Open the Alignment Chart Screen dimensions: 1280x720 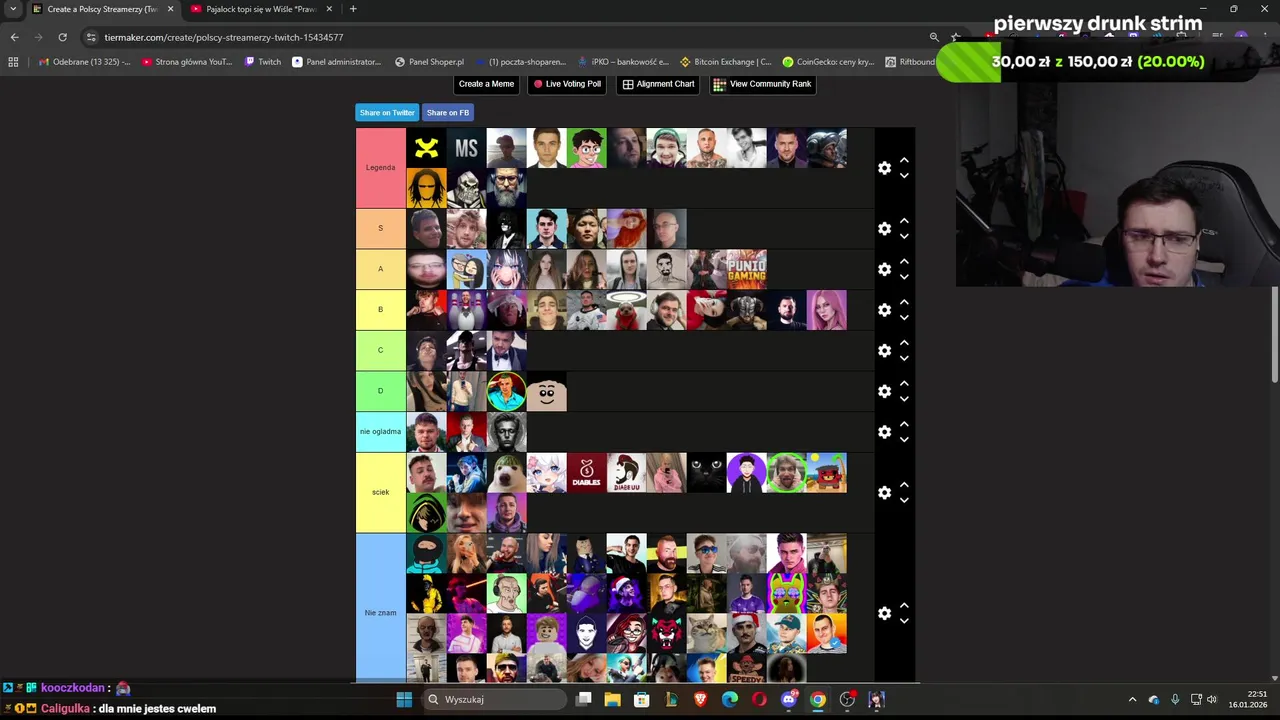[x=658, y=84]
